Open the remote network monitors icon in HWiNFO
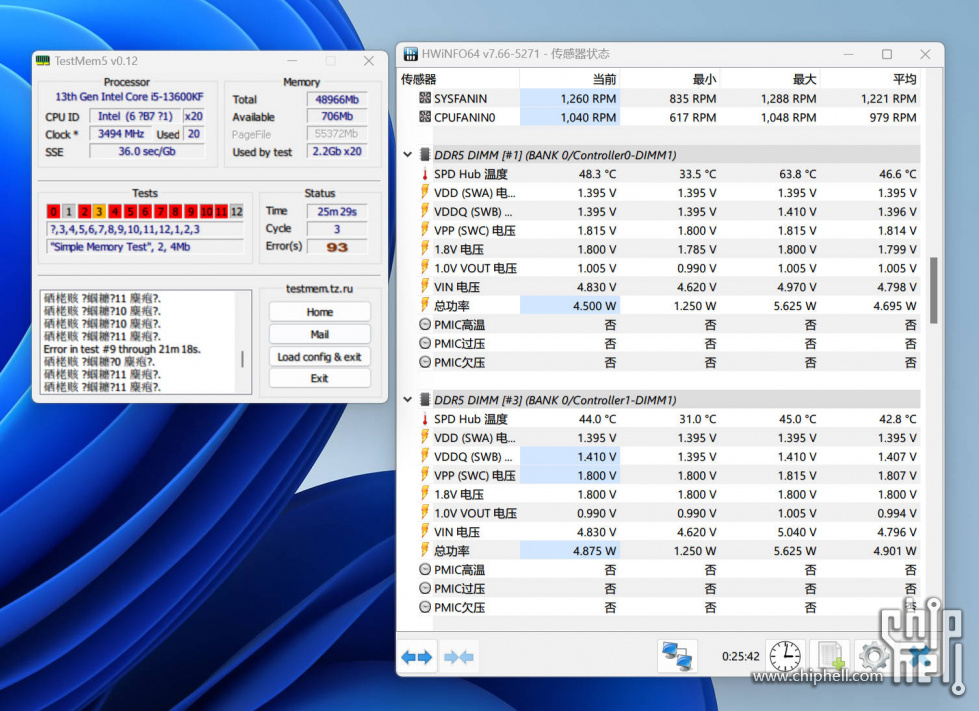 point(677,657)
